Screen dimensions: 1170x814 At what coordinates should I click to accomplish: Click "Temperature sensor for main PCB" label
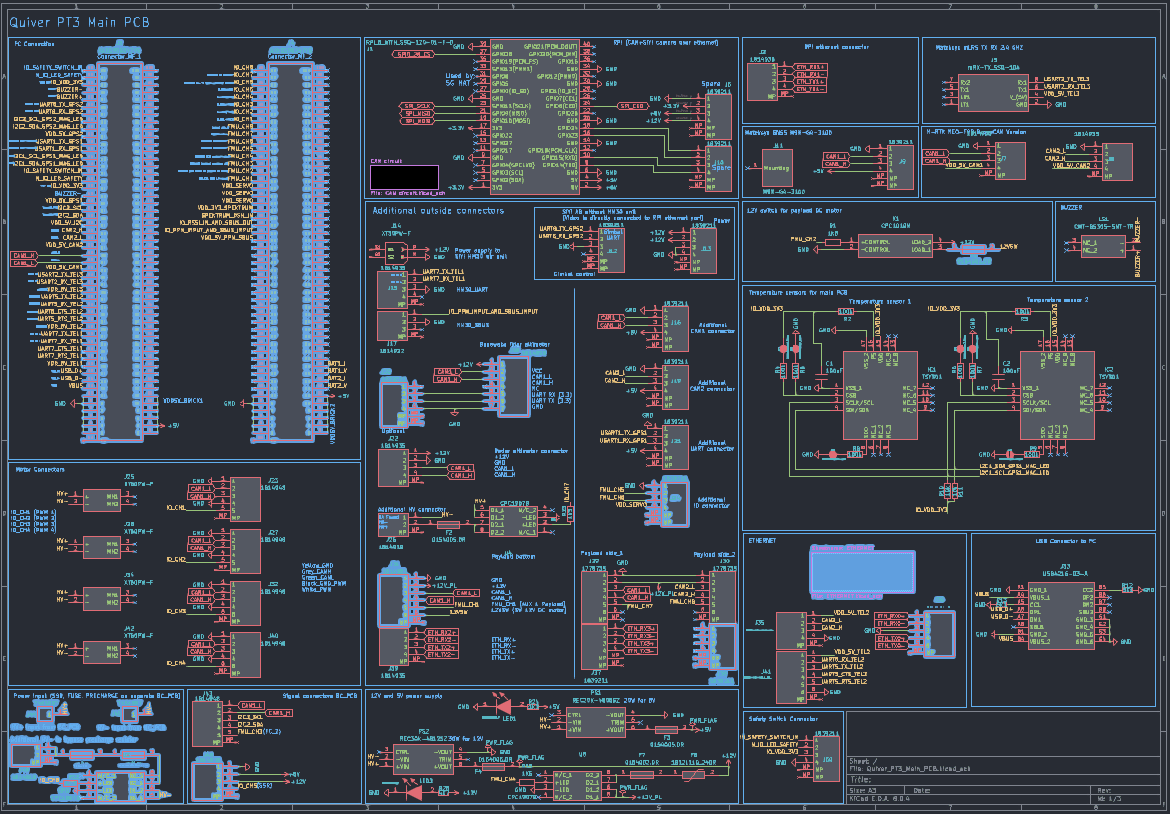pos(798,292)
